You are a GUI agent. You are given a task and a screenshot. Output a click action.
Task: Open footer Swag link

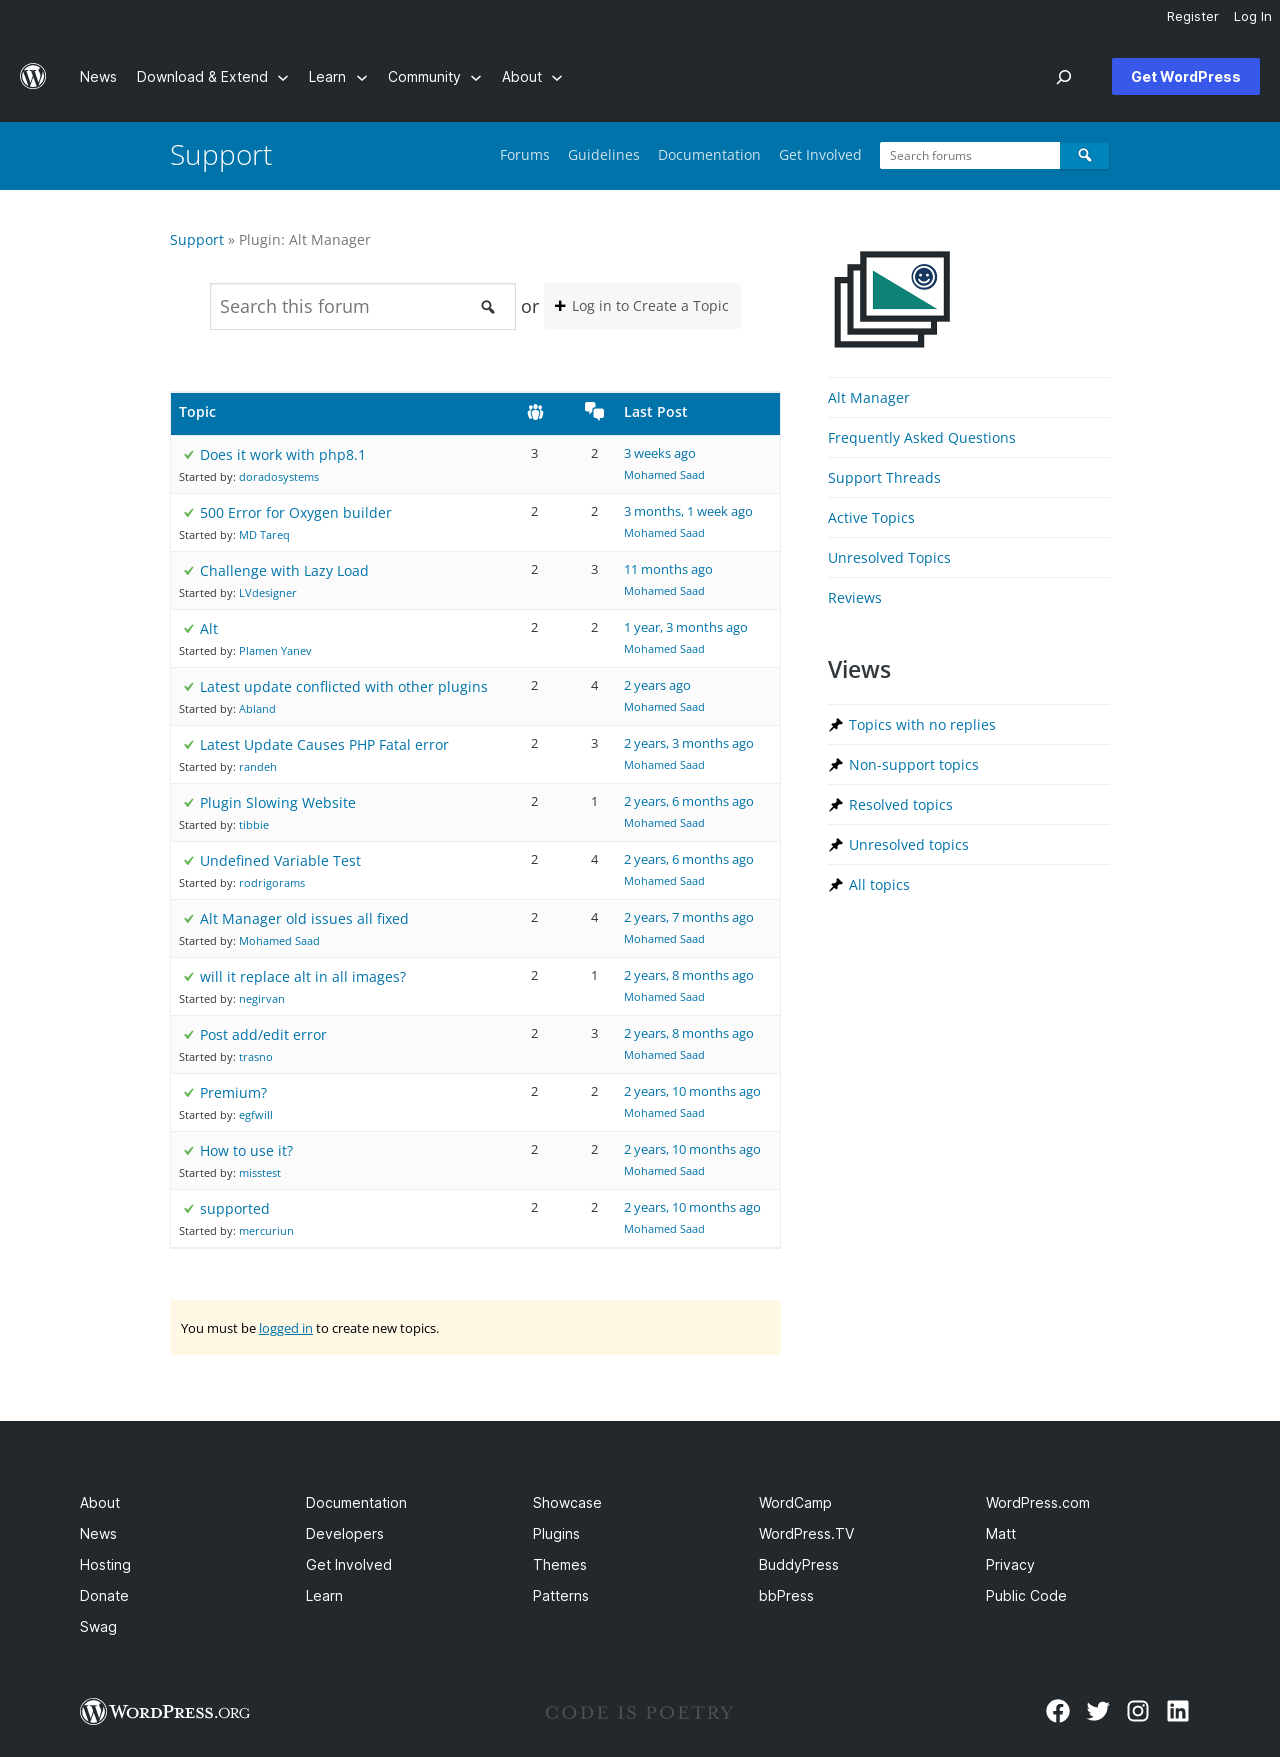(98, 1627)
